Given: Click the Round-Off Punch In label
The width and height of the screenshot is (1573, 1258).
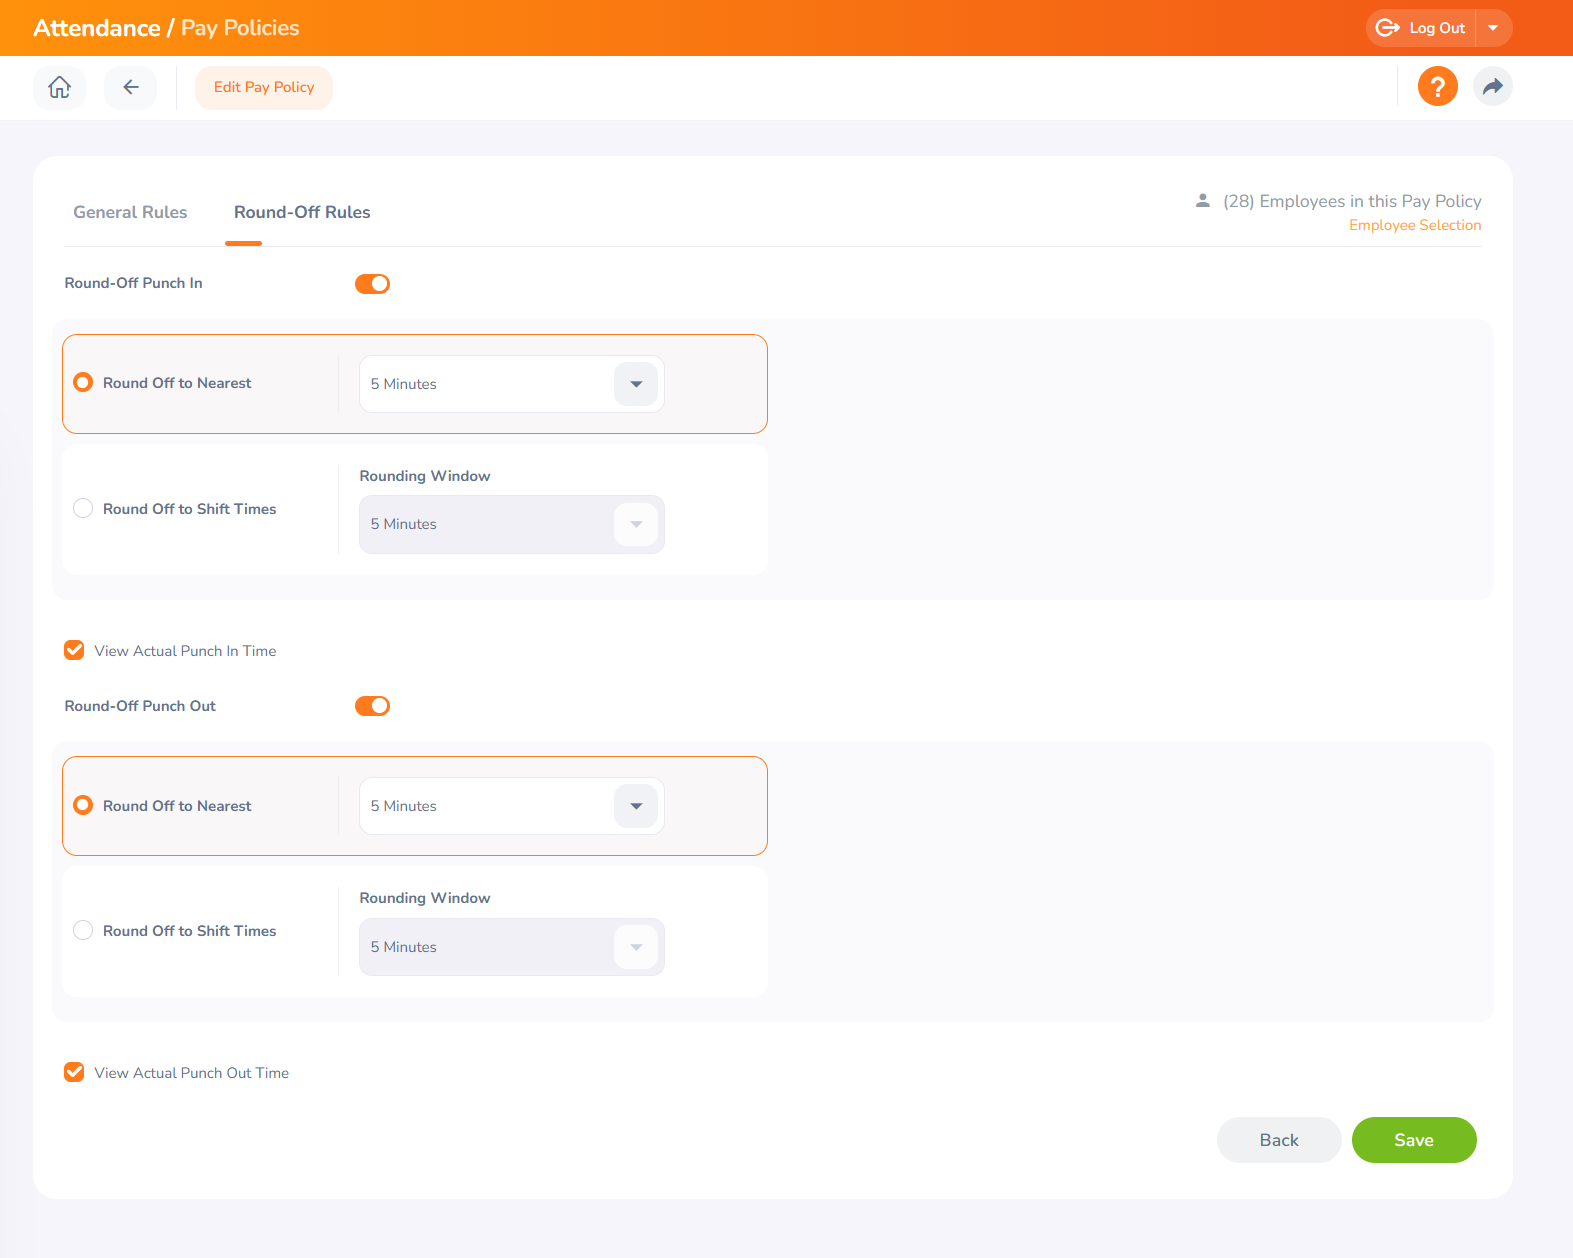Looking at the screenshot, I should click(x=134, y=283).
